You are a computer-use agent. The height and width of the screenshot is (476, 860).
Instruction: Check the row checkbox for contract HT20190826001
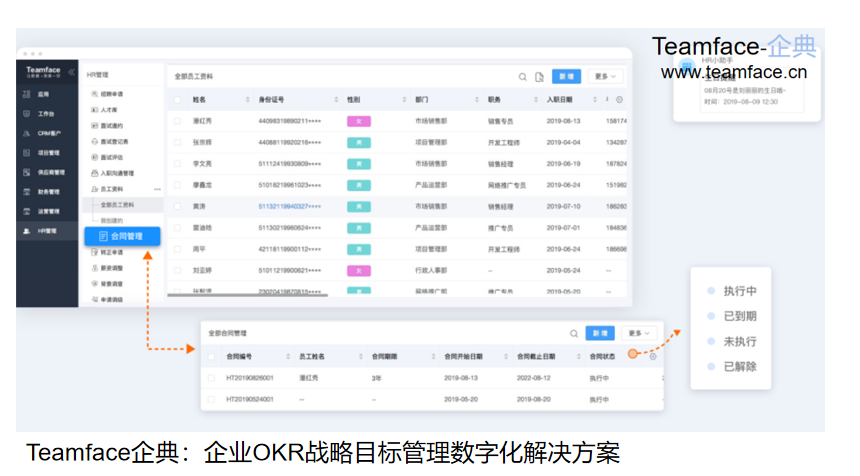[x=211, y=378]
